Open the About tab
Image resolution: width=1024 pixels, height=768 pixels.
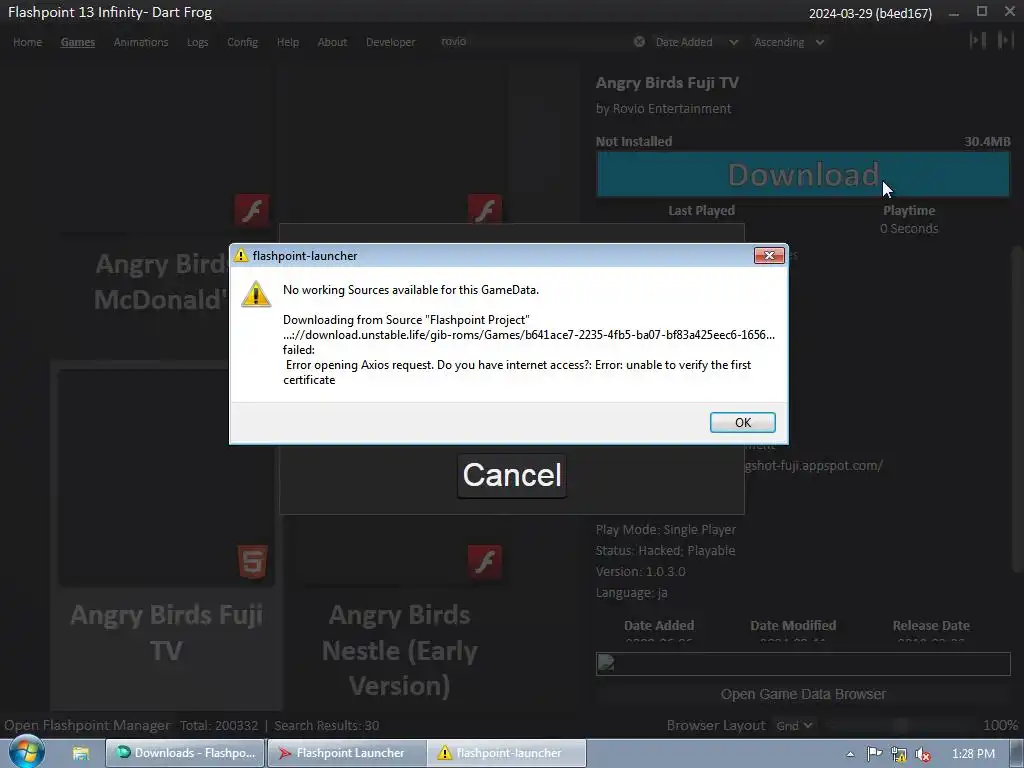332,42
